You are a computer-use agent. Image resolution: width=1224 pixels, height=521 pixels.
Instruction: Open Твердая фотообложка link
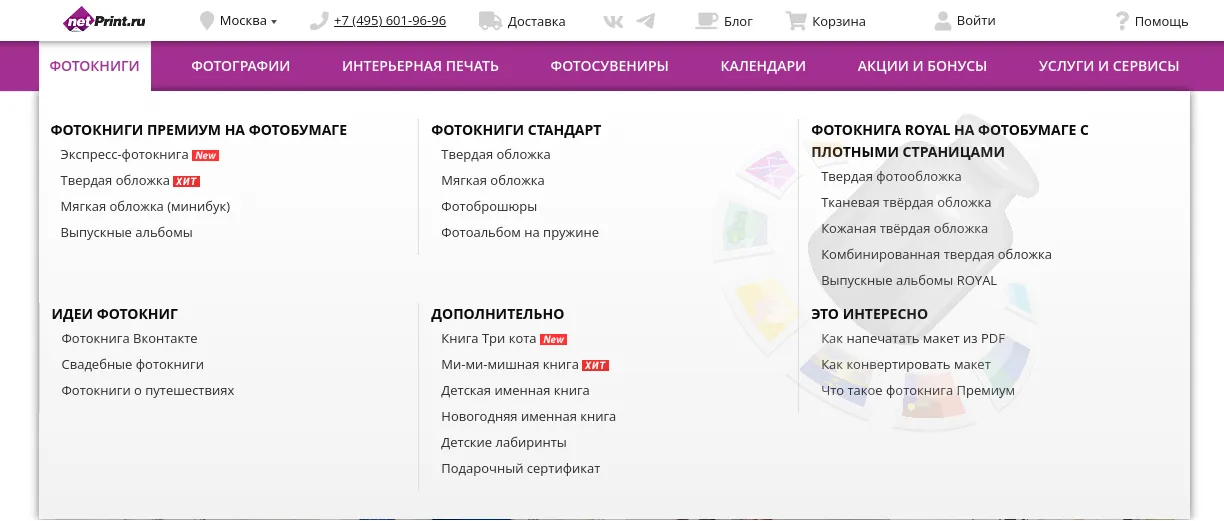coord(891,177)
